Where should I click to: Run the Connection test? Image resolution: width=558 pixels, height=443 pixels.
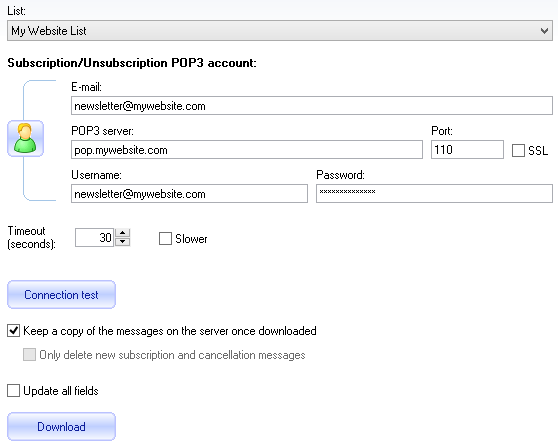(x=61, y=295)
